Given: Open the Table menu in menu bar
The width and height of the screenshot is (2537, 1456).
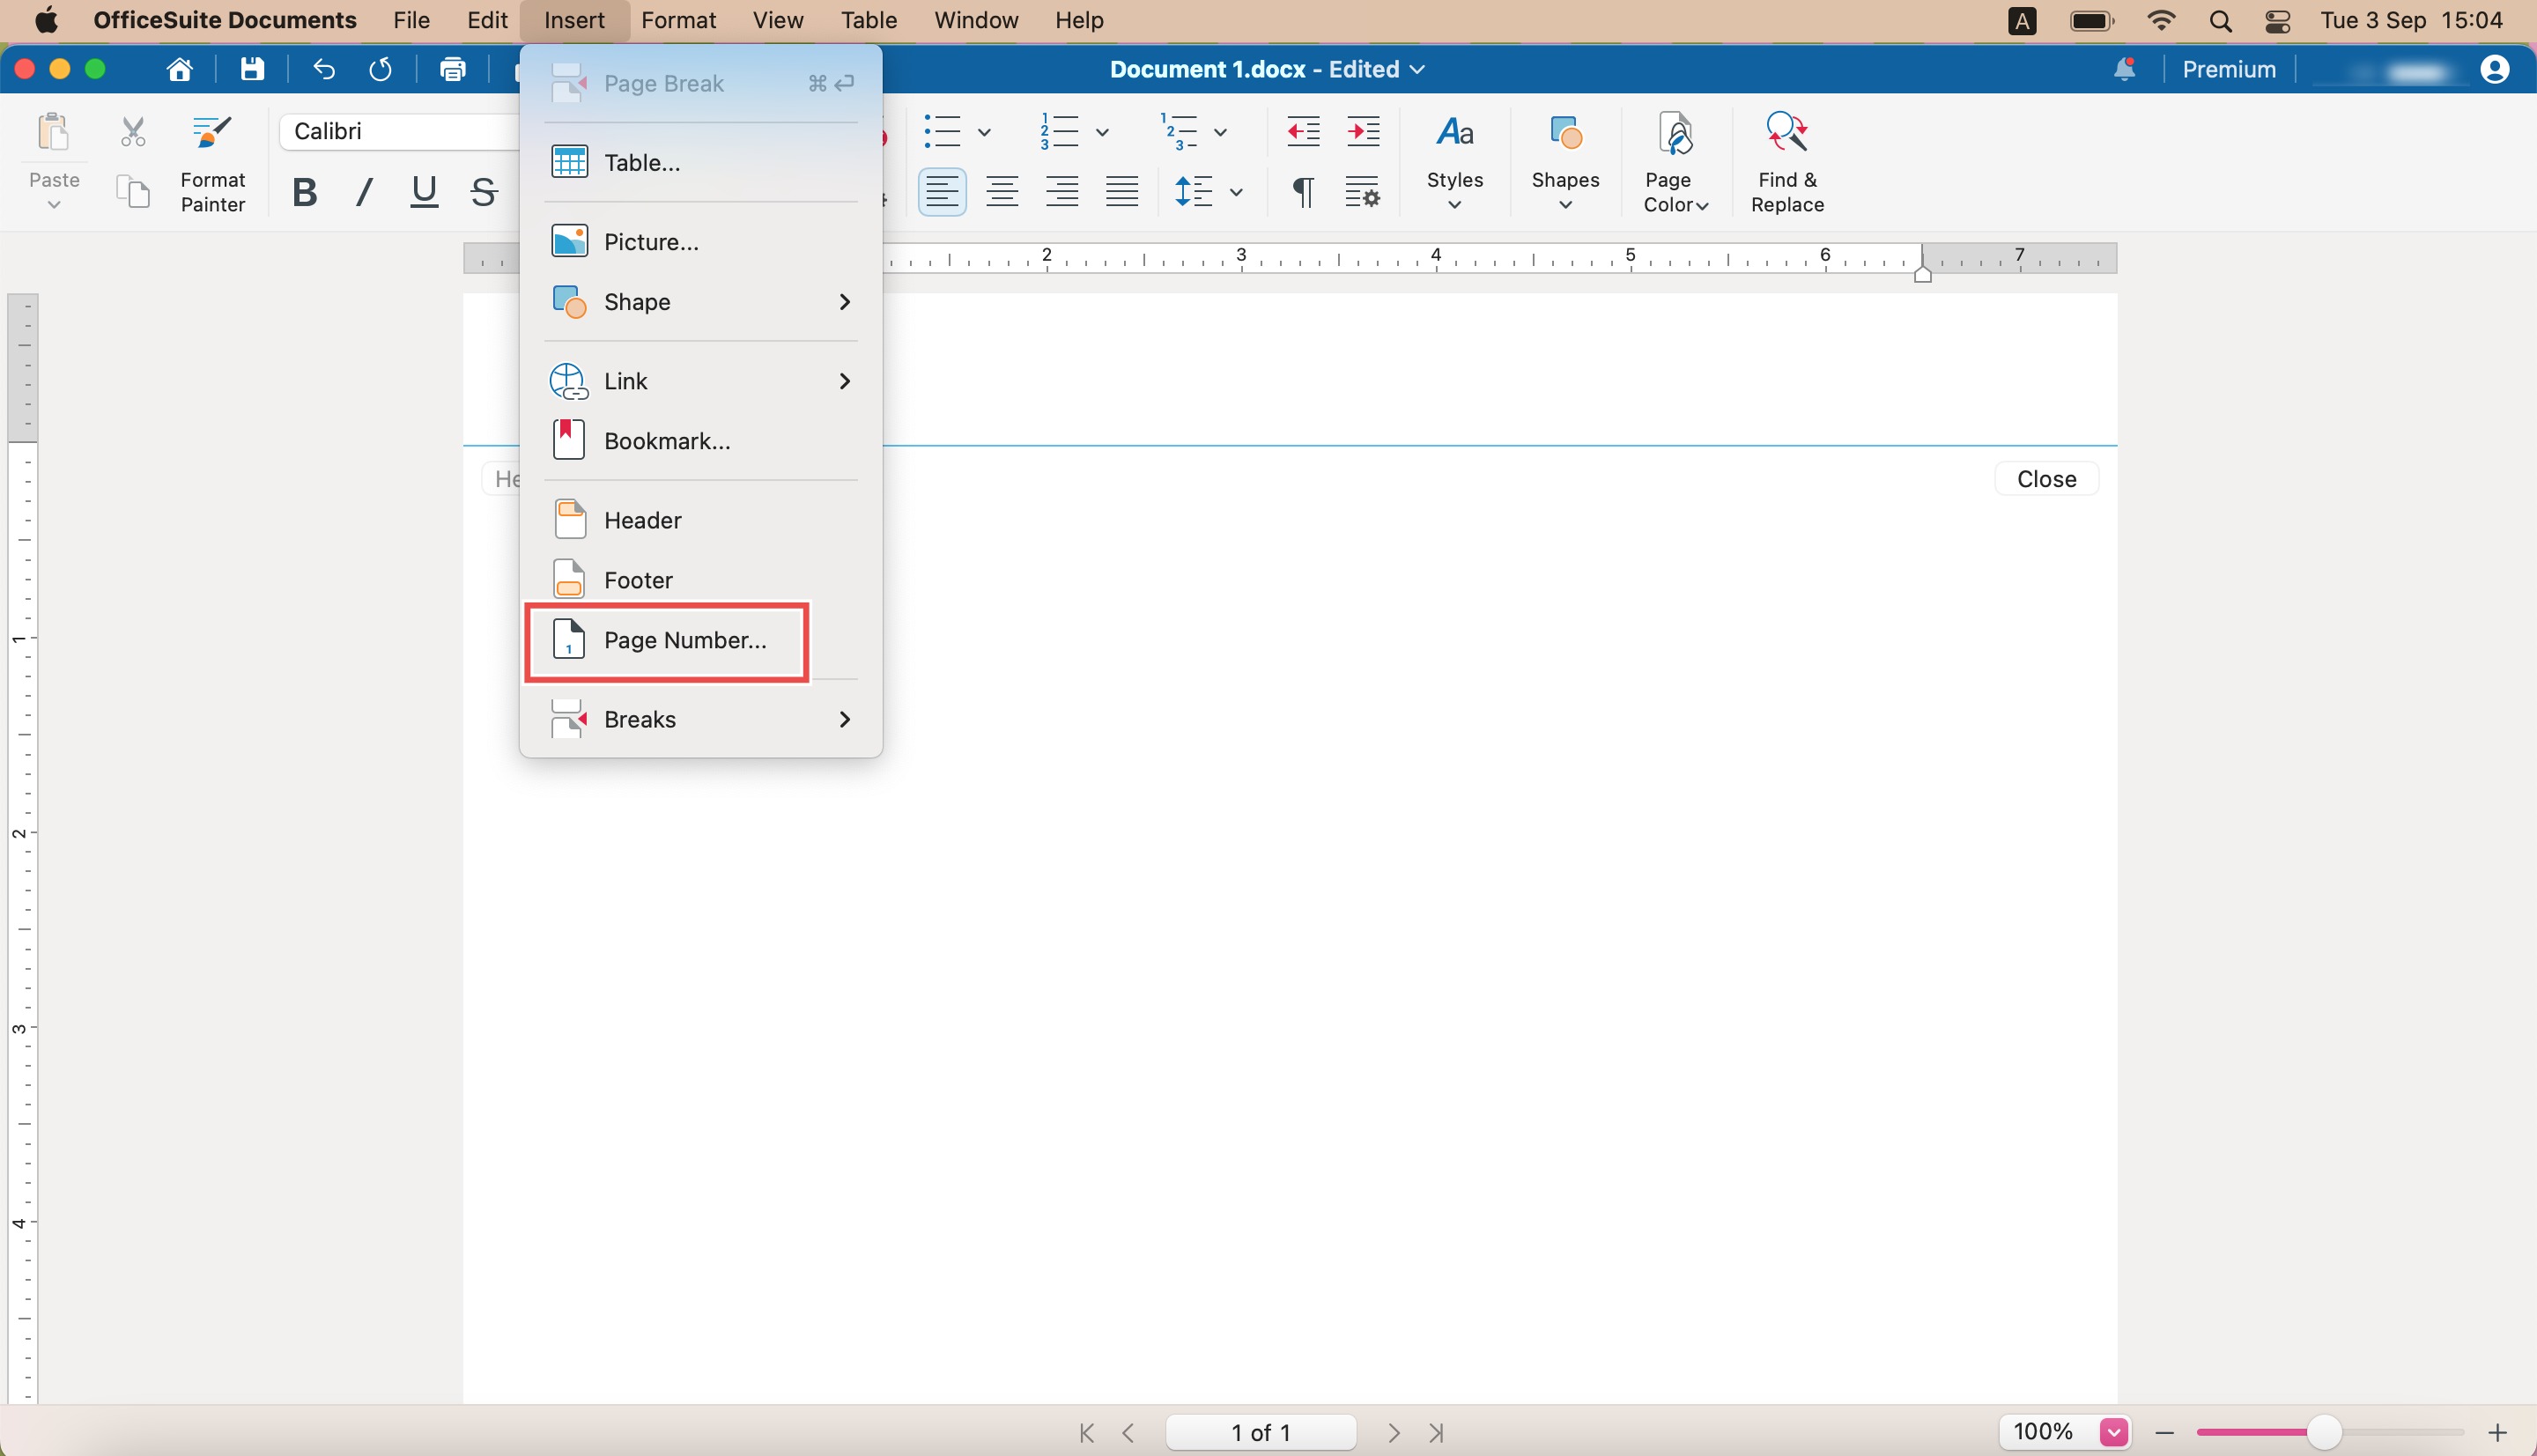Looking at the screenshot, I should pyautogui.click(x=868, y=20).
